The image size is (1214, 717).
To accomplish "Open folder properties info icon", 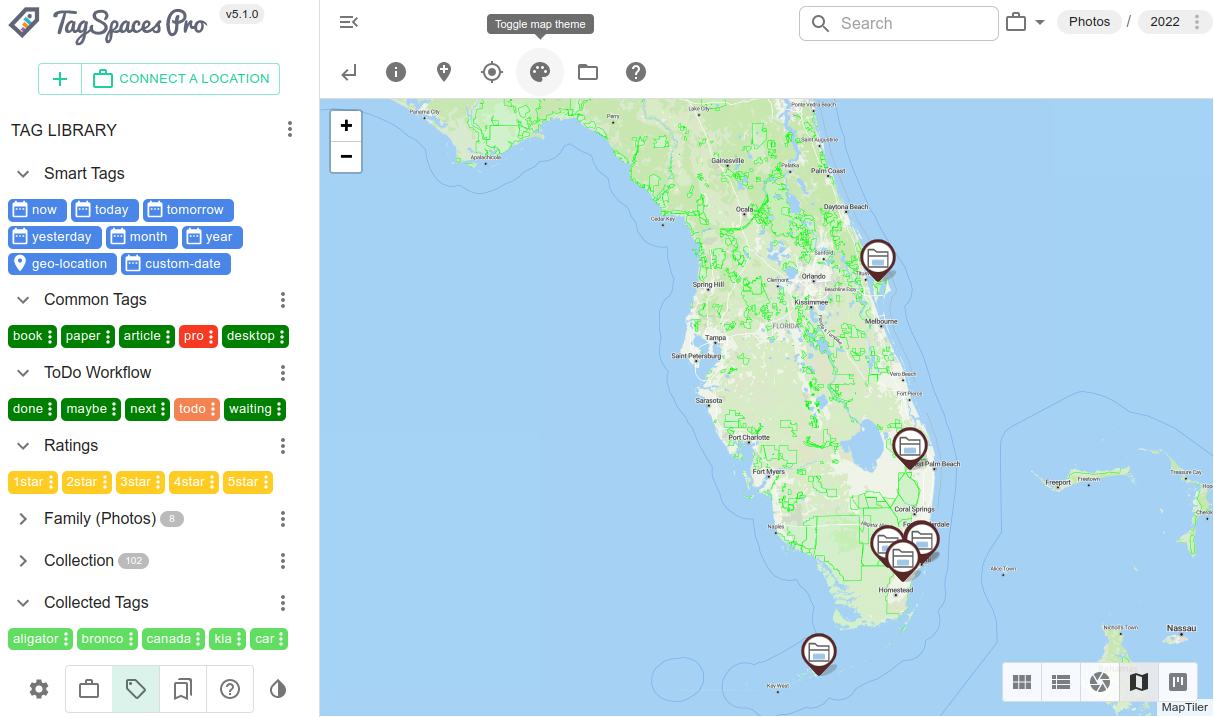I will [396, 72].
